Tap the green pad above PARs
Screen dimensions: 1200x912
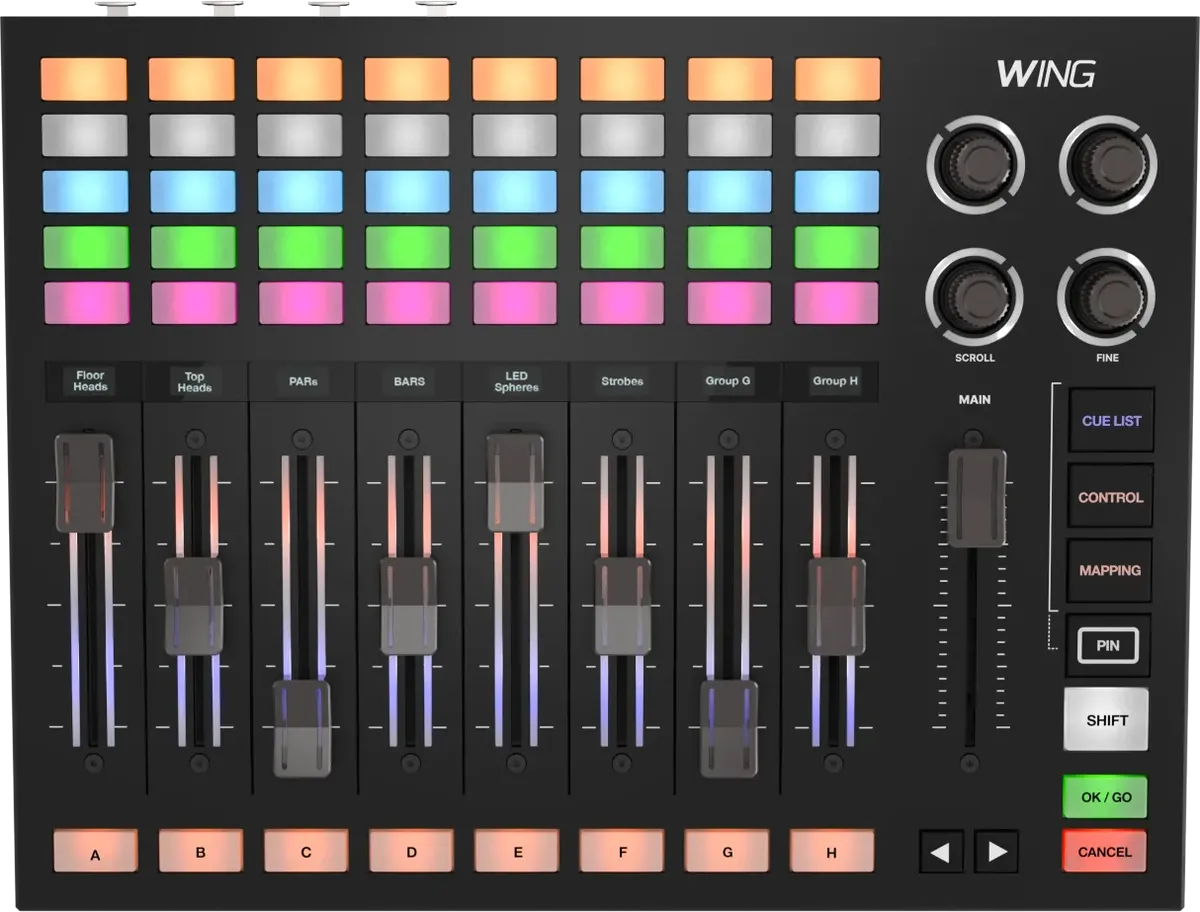[x=301, y=247]
